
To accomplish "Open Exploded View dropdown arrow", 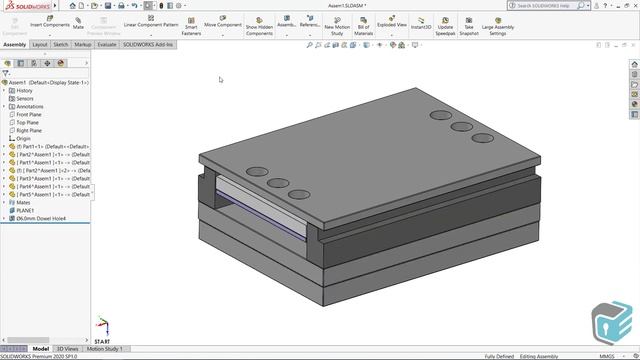I will (392, 35).
